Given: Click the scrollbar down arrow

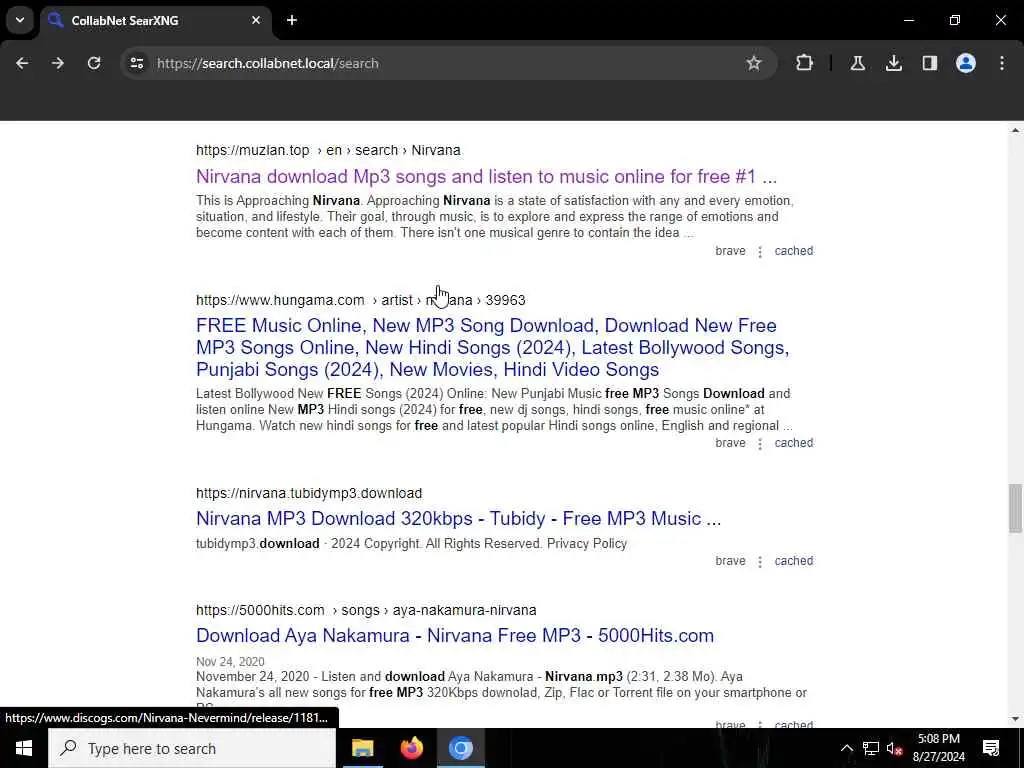Looking at the screenshot, I should coord(1015,719).
